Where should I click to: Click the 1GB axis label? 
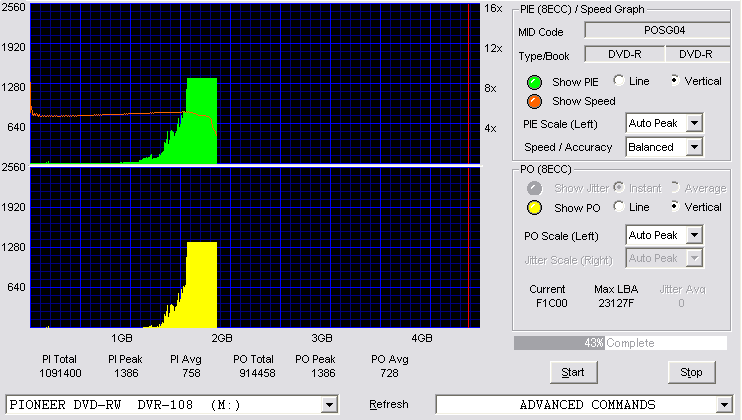[122, 339]
